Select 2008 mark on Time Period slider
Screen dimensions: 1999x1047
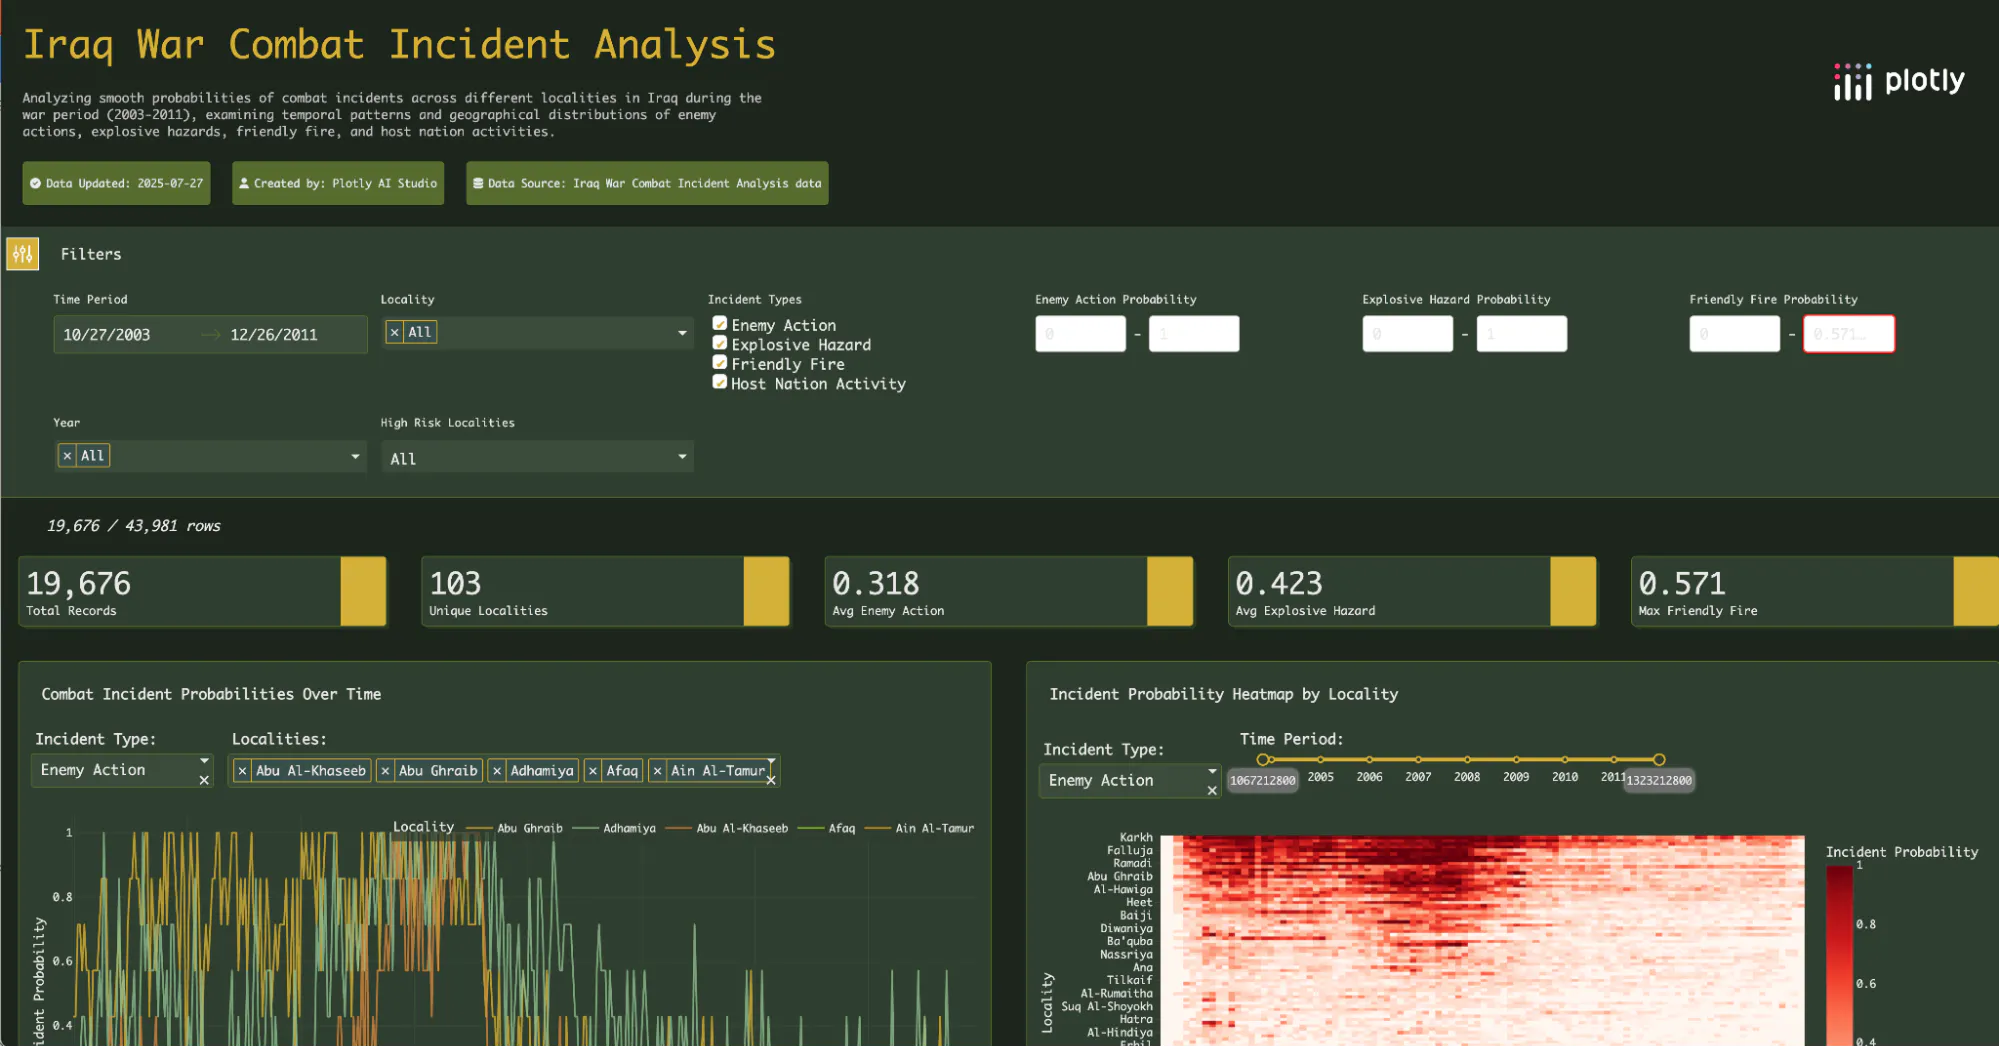1467,760
